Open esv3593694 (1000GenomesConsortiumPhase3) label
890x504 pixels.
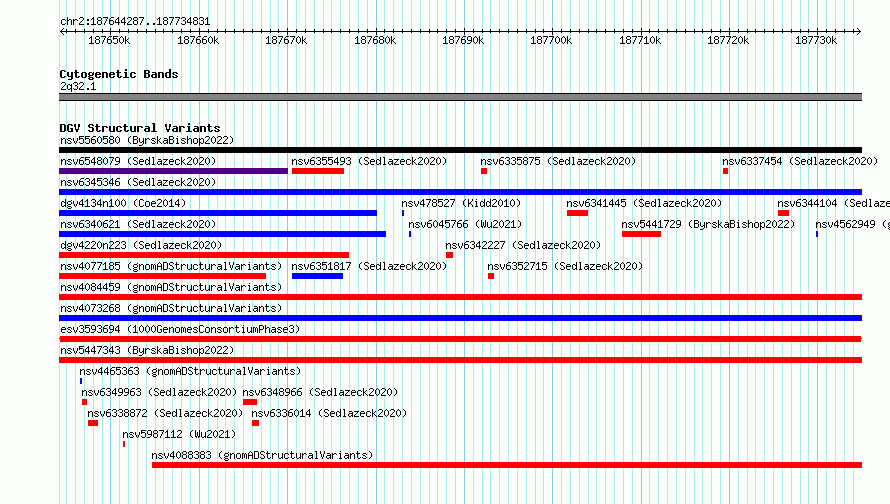click(x=180, y=329)
